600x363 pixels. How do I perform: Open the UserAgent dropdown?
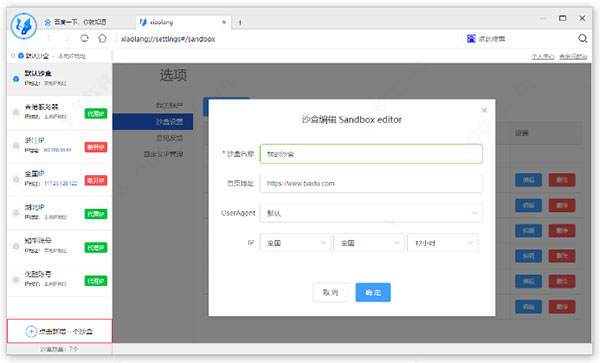point(371,213)
